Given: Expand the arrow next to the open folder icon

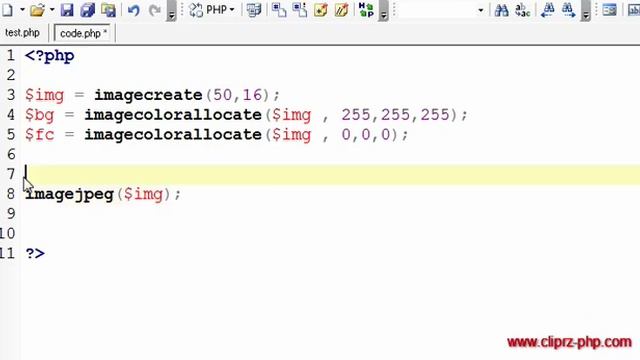Looking at the screenshot, I should point(52,10).
